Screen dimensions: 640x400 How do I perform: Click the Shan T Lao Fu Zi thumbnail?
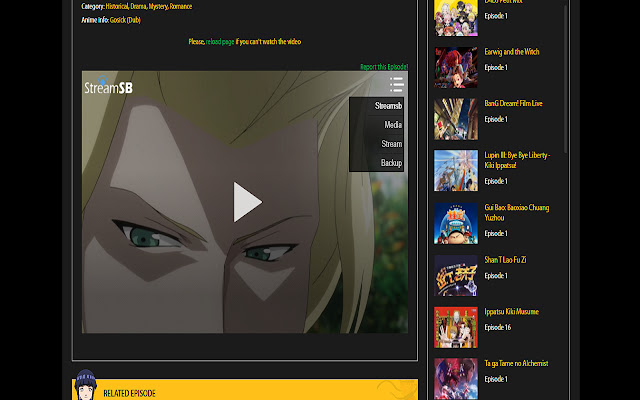pyautogui.click(x=456, y=276)
